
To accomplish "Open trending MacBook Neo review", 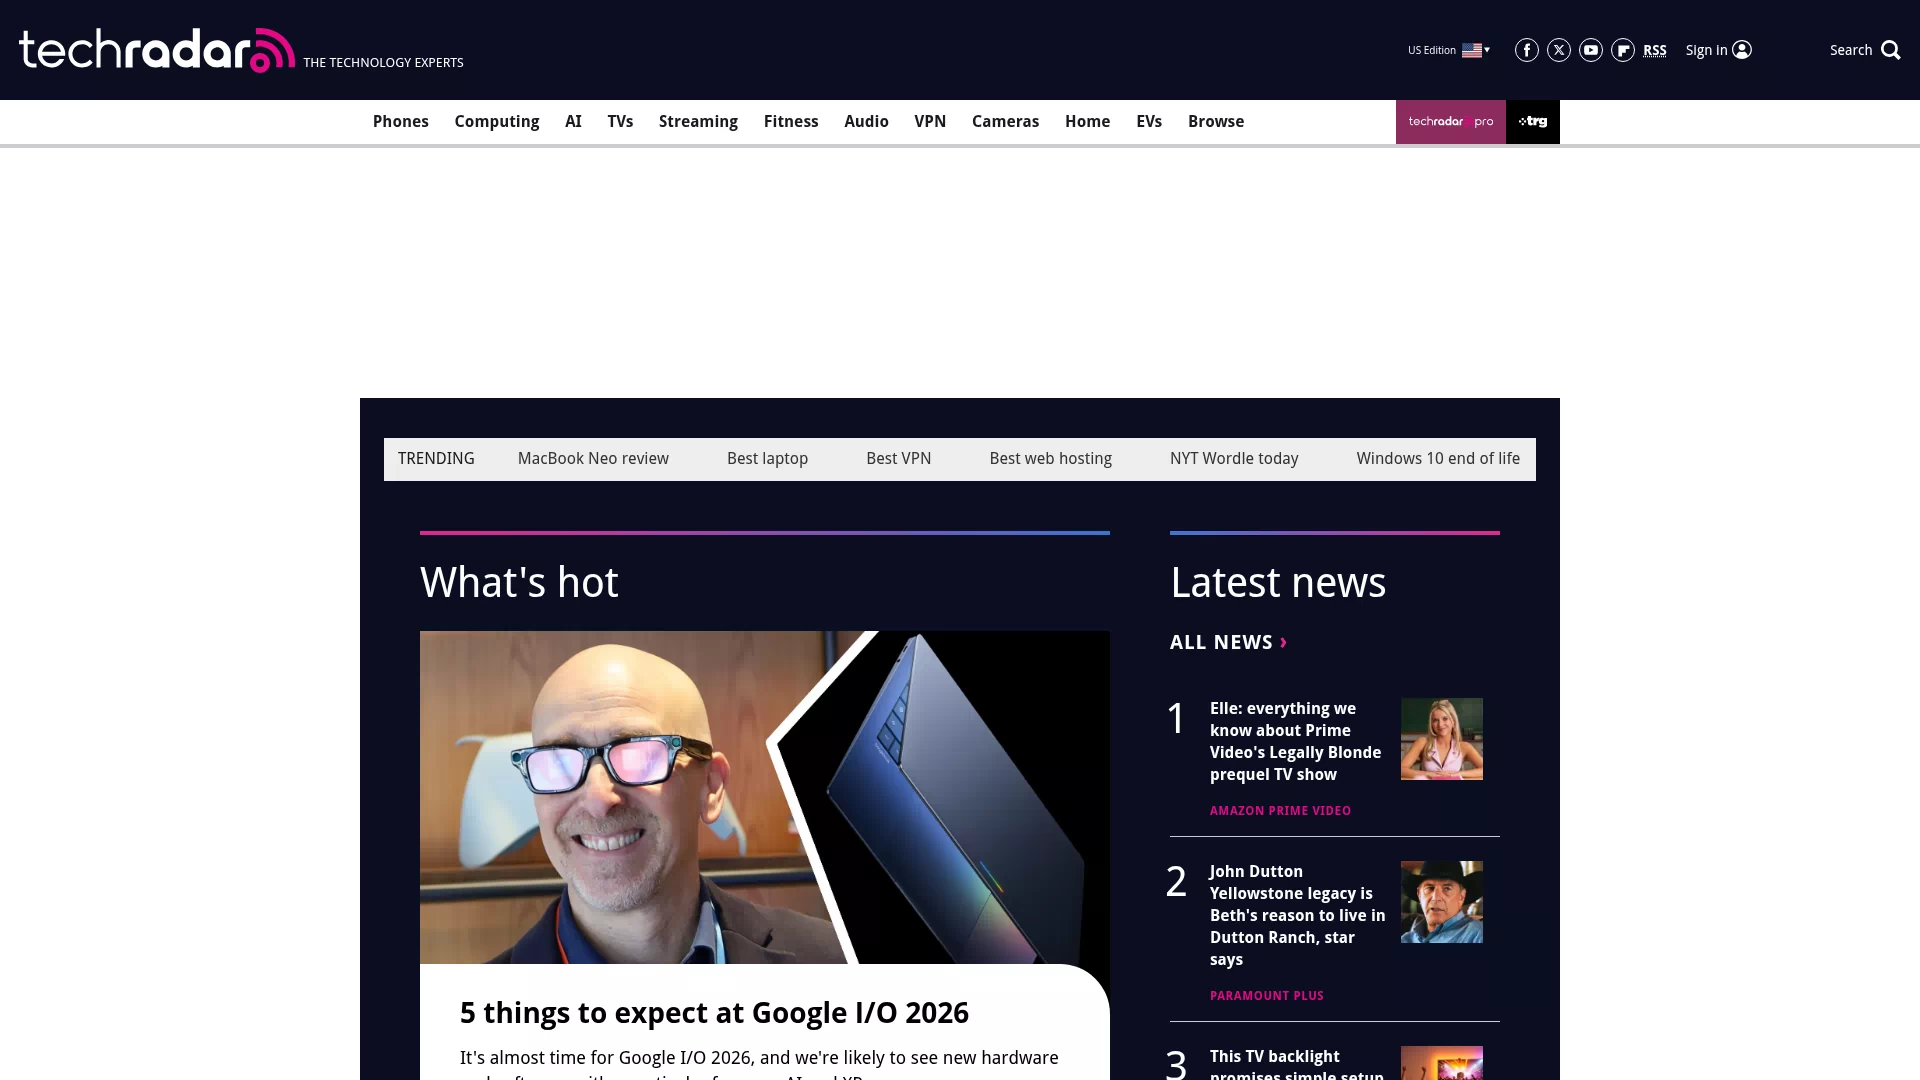I will (x=593, y=459).
